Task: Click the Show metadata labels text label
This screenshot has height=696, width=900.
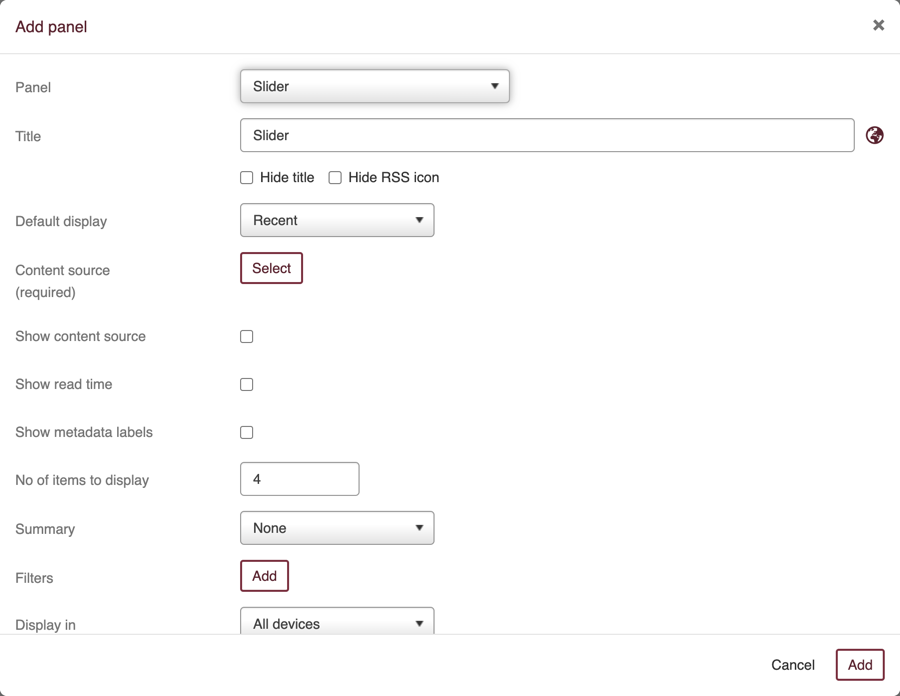Action: pos(84,432)
